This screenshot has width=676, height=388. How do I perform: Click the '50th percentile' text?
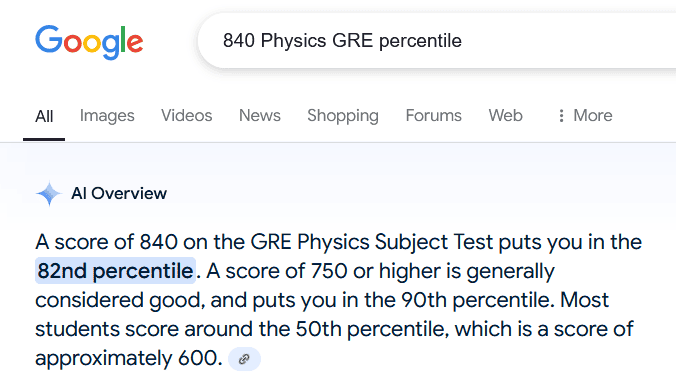click(372, 329)
